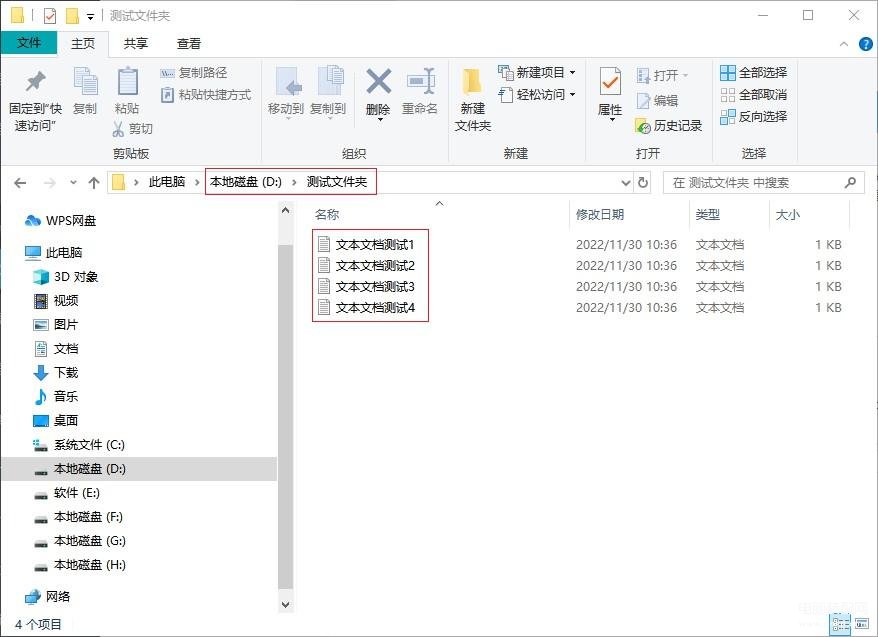
Task: Click the search magnifier icon
Action: click(x=851, y=182)
